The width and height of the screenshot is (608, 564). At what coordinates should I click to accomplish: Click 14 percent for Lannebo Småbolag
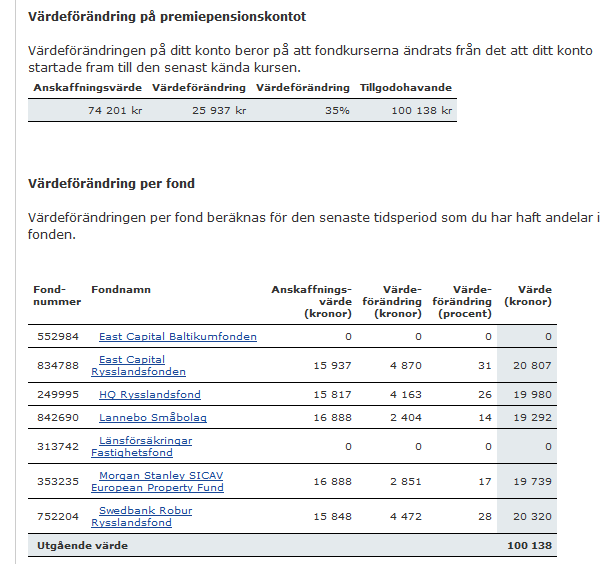click(485, 418)
